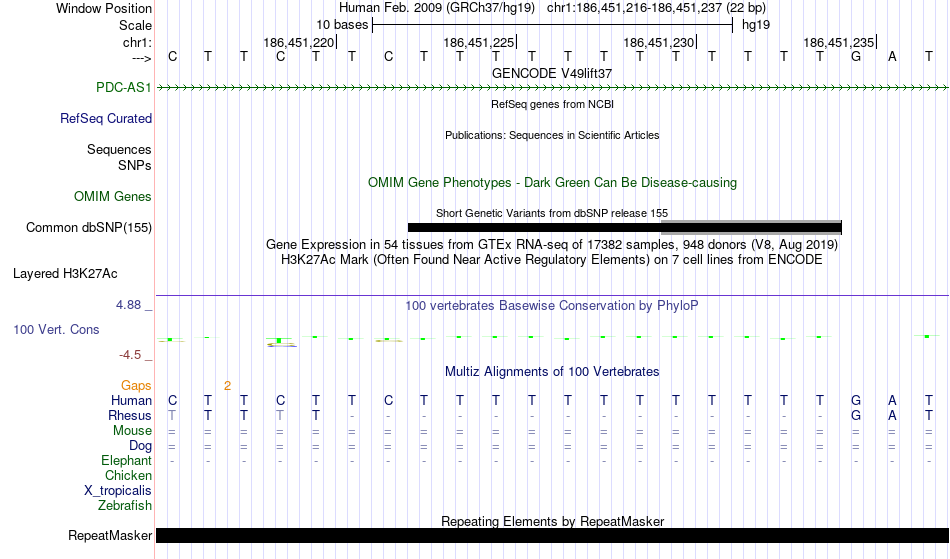The image size is (950, 559).
Task: Open Multiz Alignments of 100 Vertebrates title
Action: pyautogui.click(x=552, y=372)
